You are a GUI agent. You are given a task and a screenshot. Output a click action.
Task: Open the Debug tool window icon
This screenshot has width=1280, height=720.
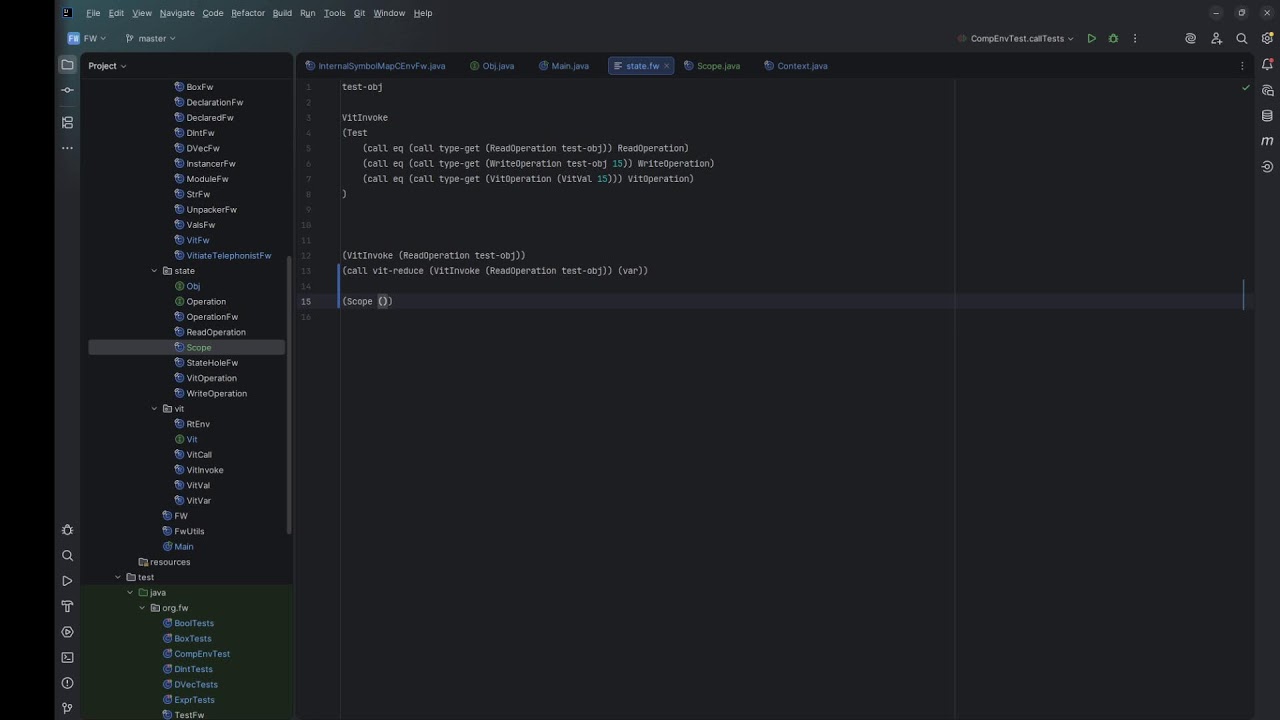[x=67, y=530]
